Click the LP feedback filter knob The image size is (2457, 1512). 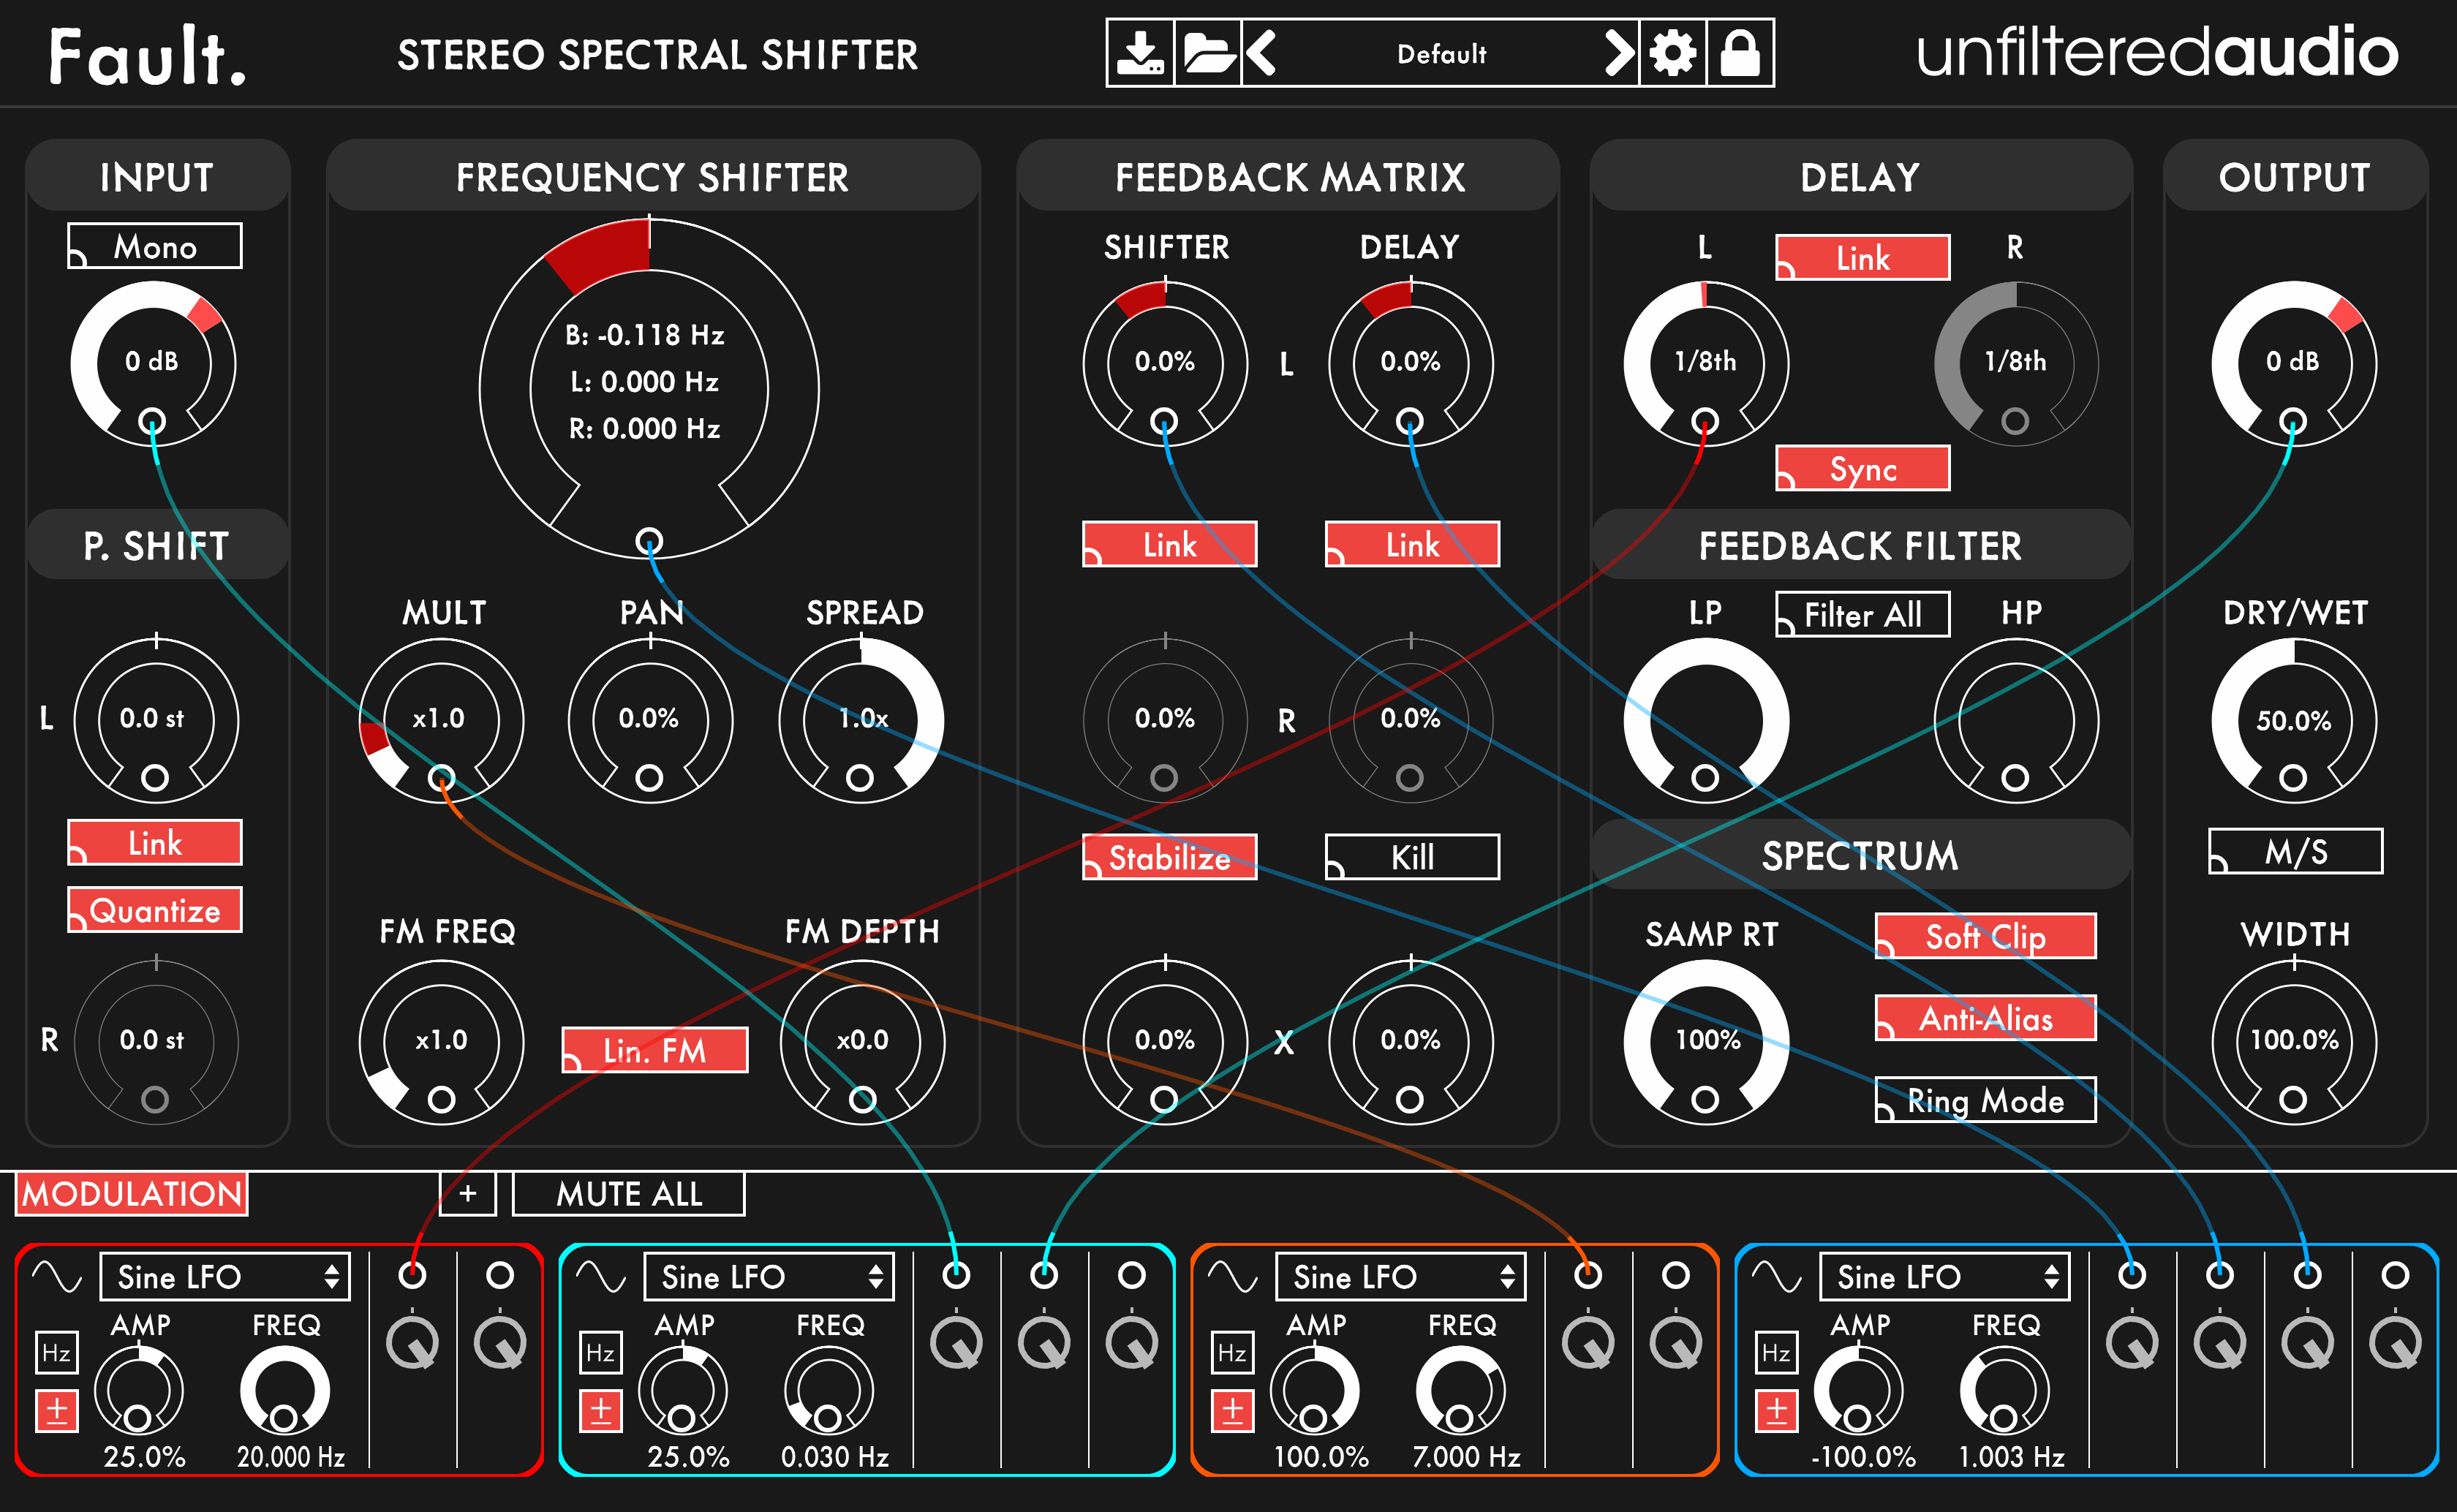point(1706,720)
